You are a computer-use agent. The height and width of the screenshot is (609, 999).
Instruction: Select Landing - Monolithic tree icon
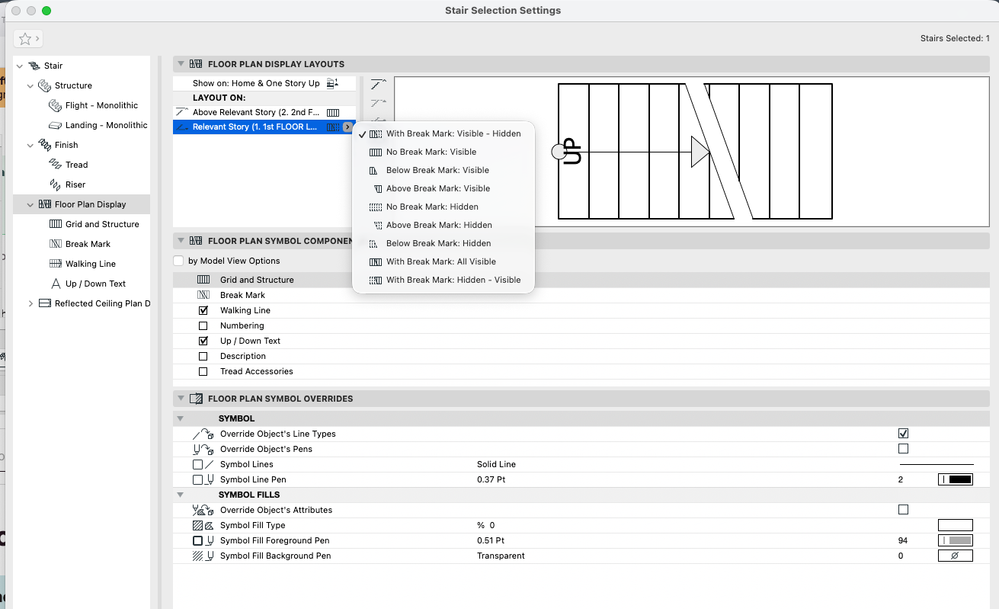pos(55,125)
